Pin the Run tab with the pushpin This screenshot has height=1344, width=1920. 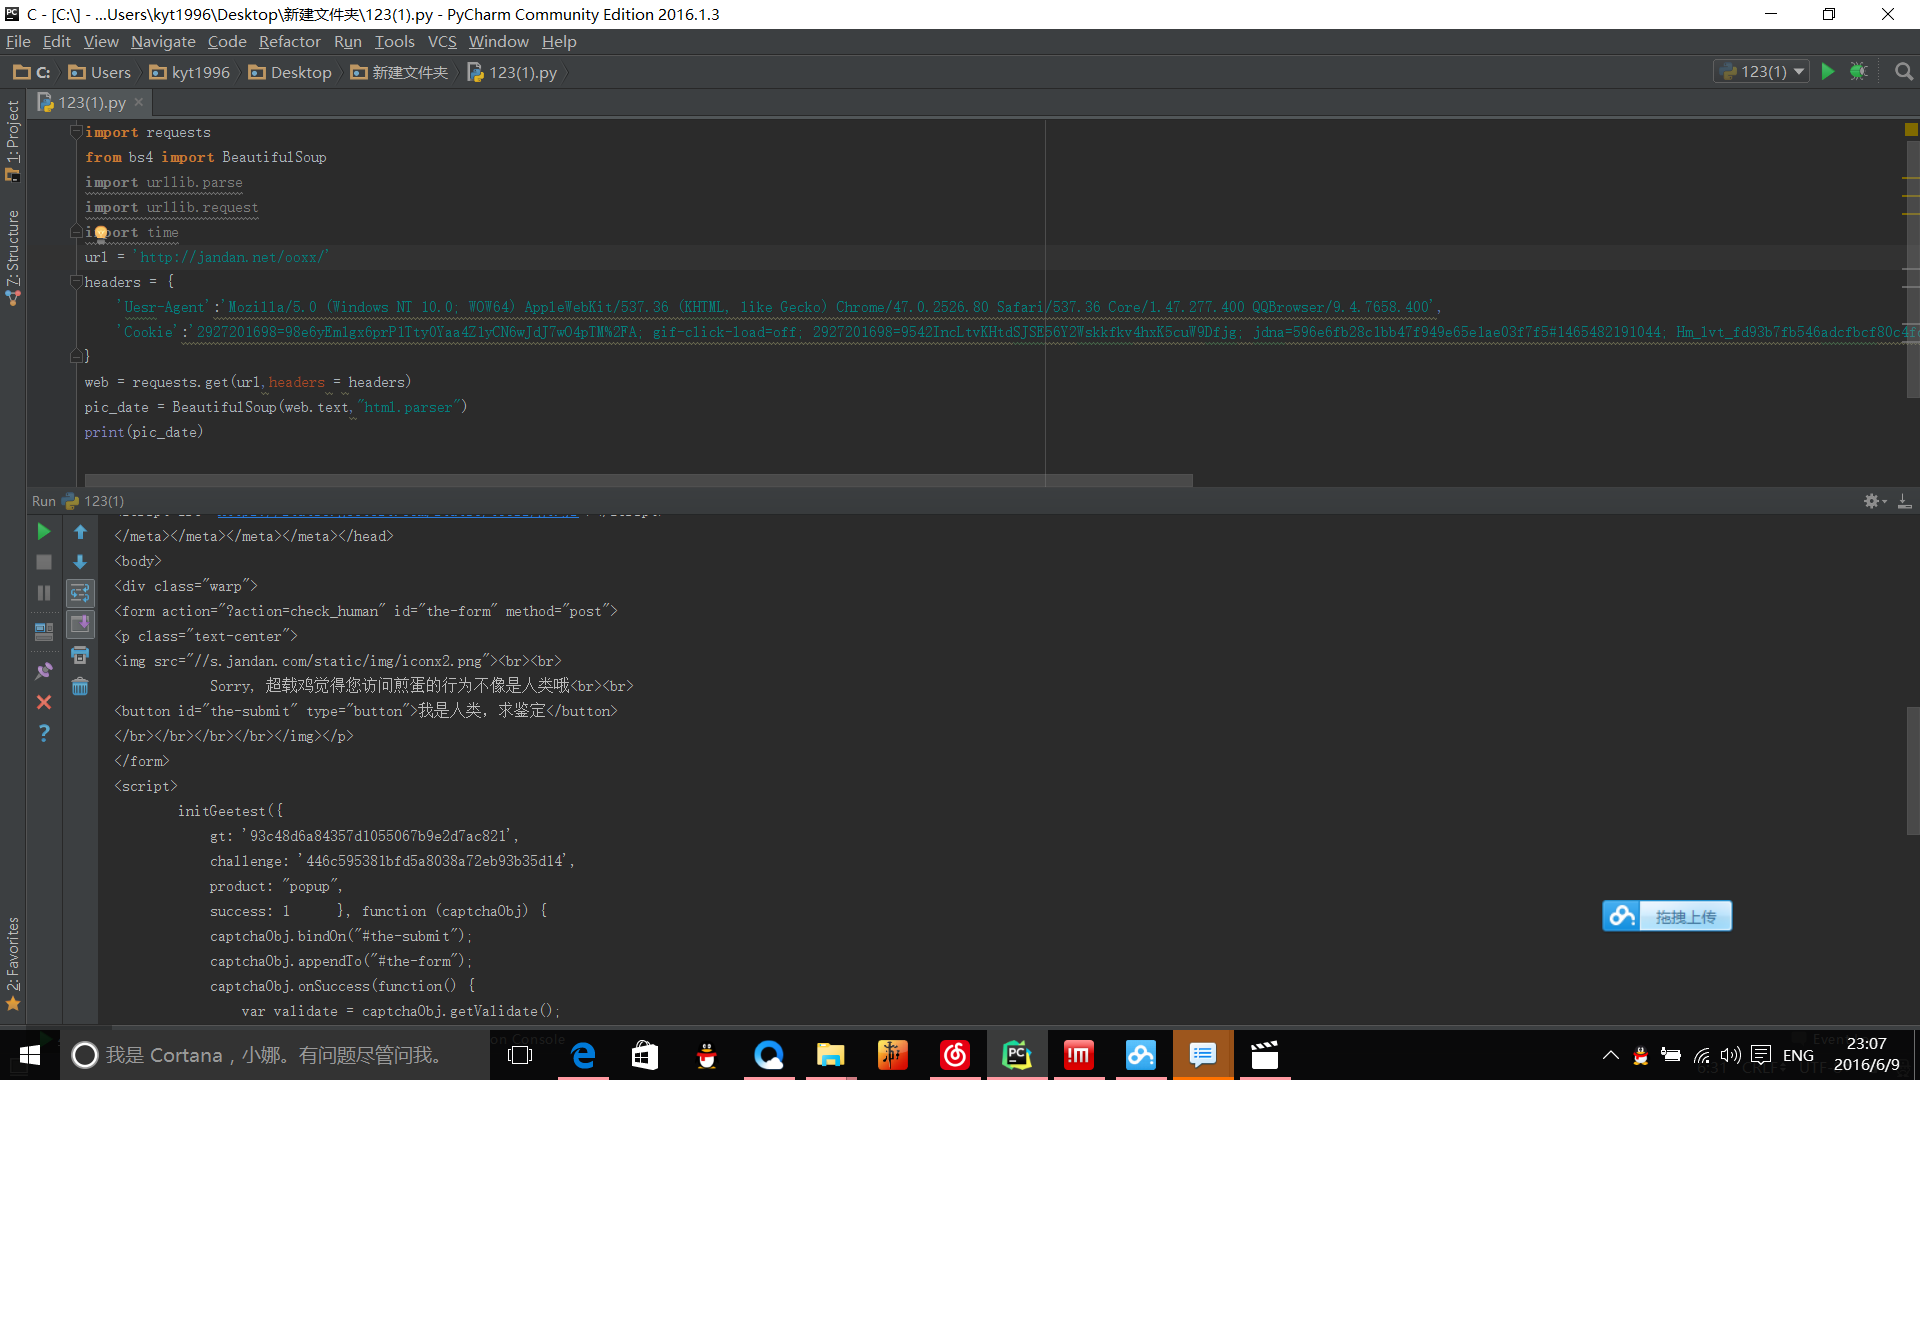click(44, 671)
